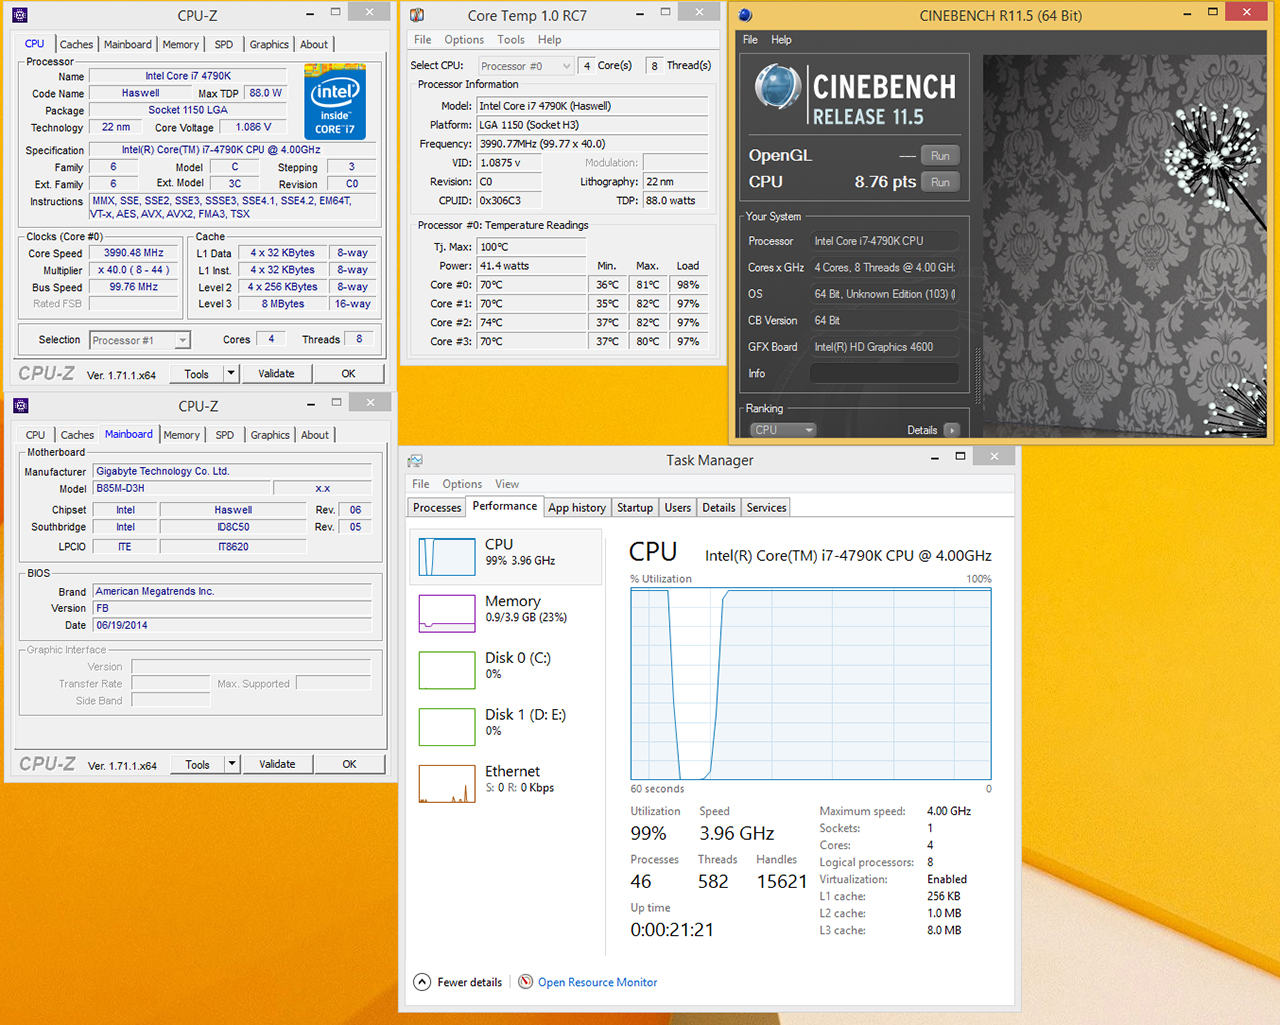
Task: Open the Options menu in Task Manager
Action: [x=462, y=484]
